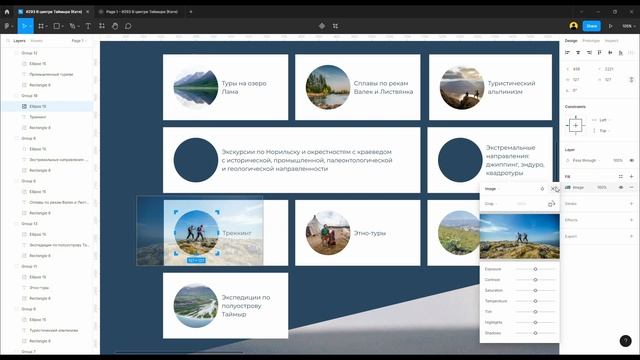640x360 pixels.
Task: Add a stroke via Stroke plus
Action: click(631, 204)
